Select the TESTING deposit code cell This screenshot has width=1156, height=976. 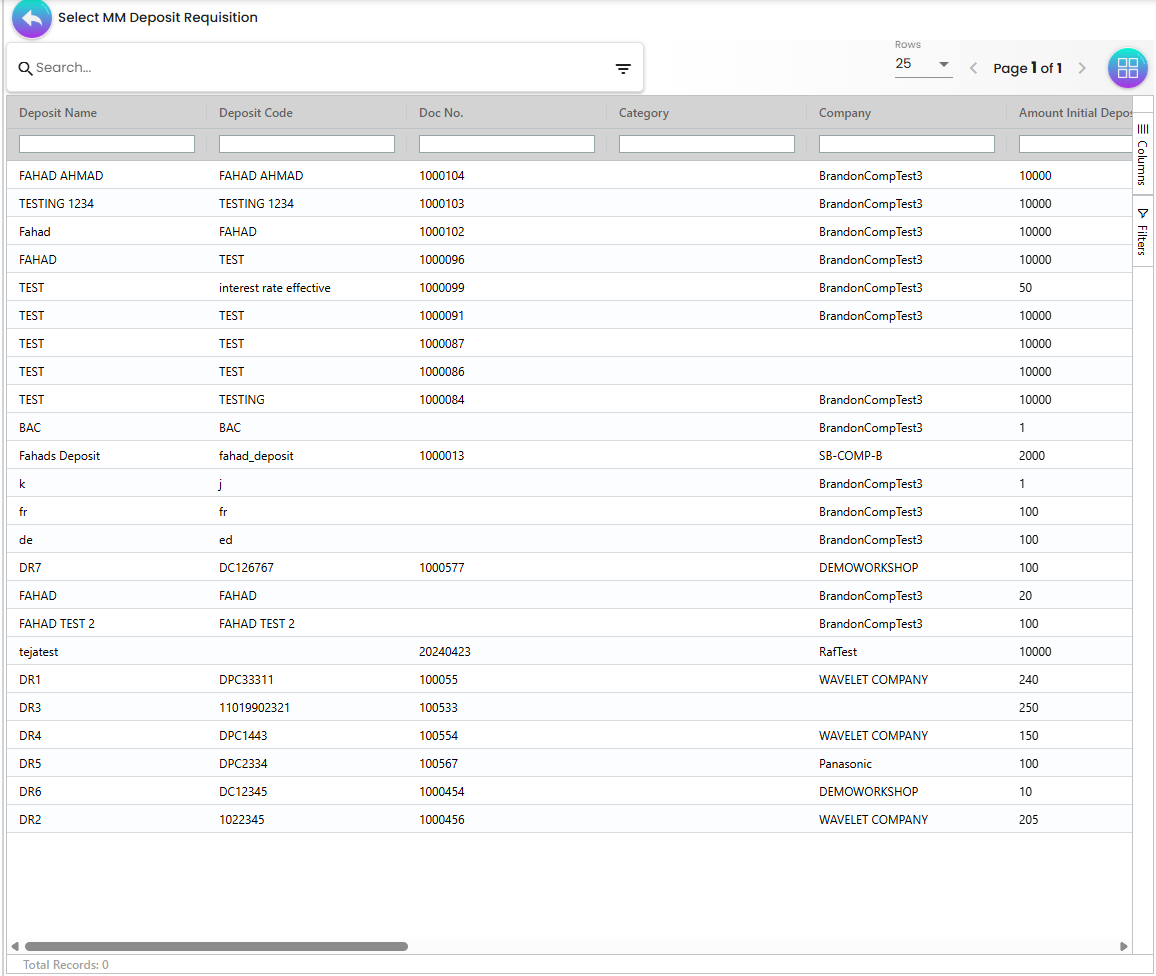pyautogui.click(x=242, y=400)
